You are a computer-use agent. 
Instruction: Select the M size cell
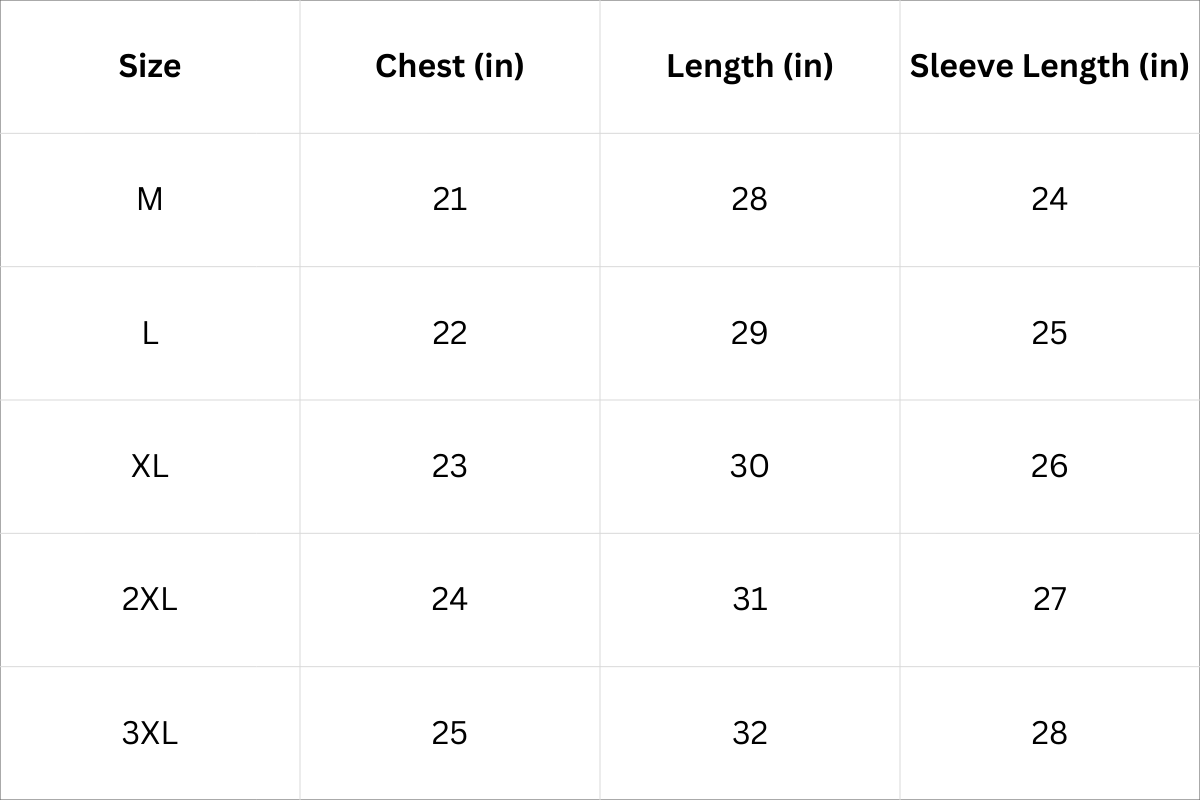(x=150, y=200)
